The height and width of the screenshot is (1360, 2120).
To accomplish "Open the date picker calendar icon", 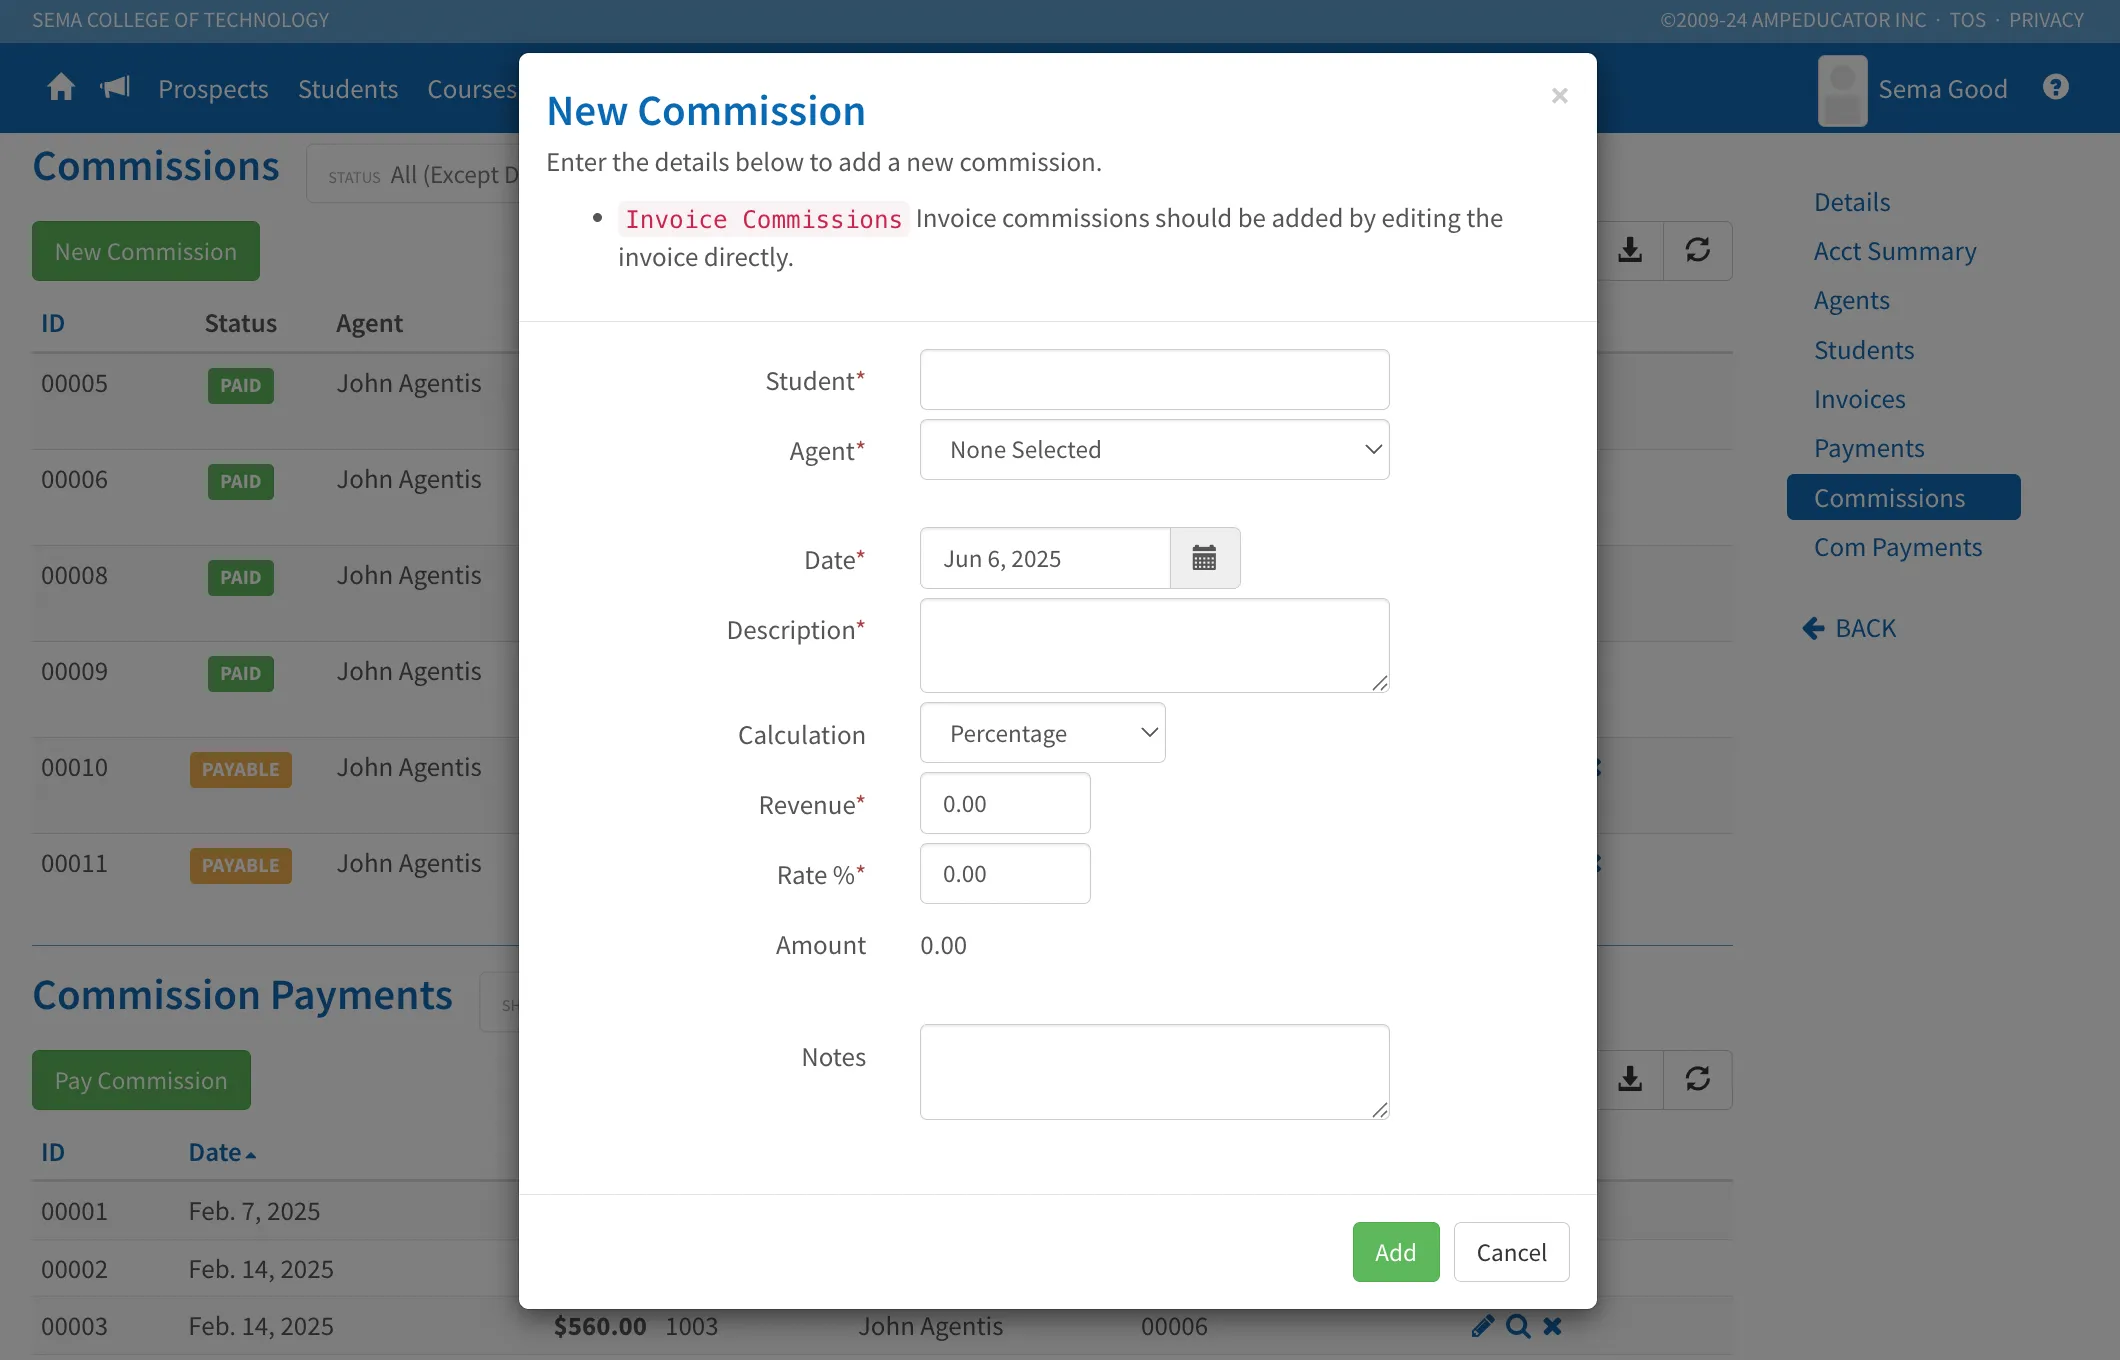I will (1204, 558).
